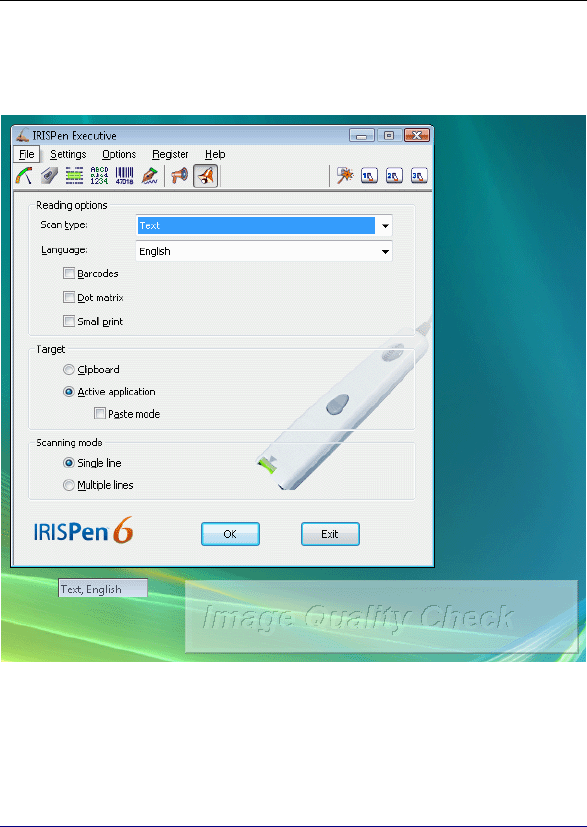Viewport: 587px width, 827px height.
Task: Click the ABCD 1234 text-type icon
Action: click(x=99, y=176)
